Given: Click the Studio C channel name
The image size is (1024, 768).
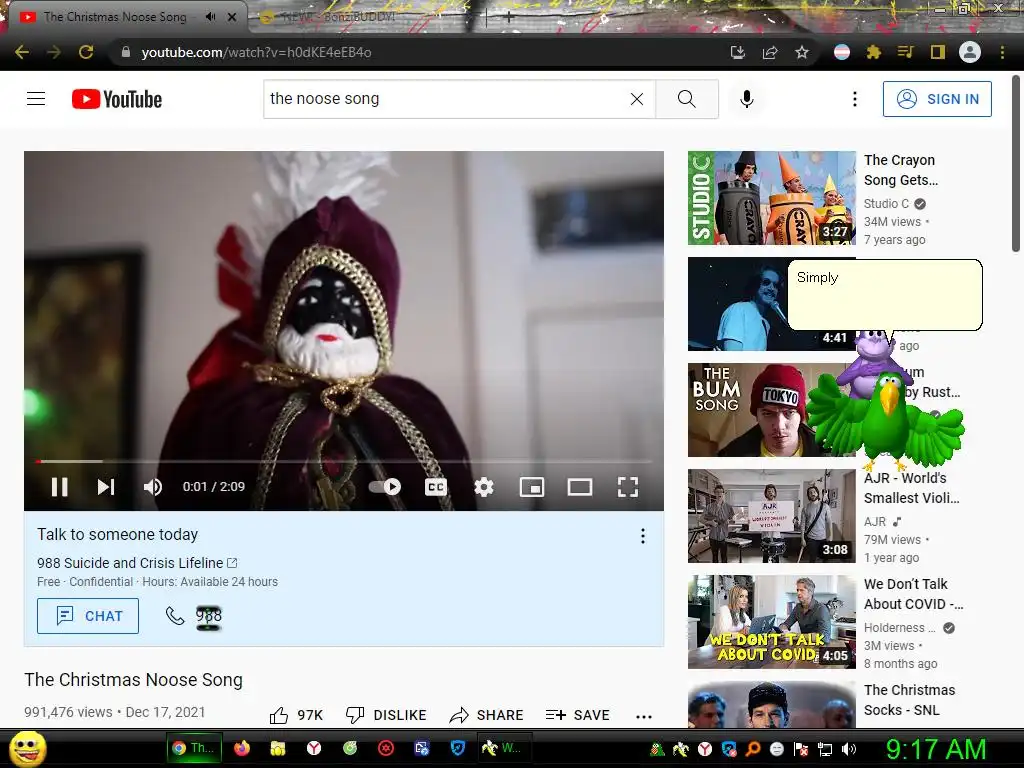Looking at the screenshot, I should tap(886, 204).
